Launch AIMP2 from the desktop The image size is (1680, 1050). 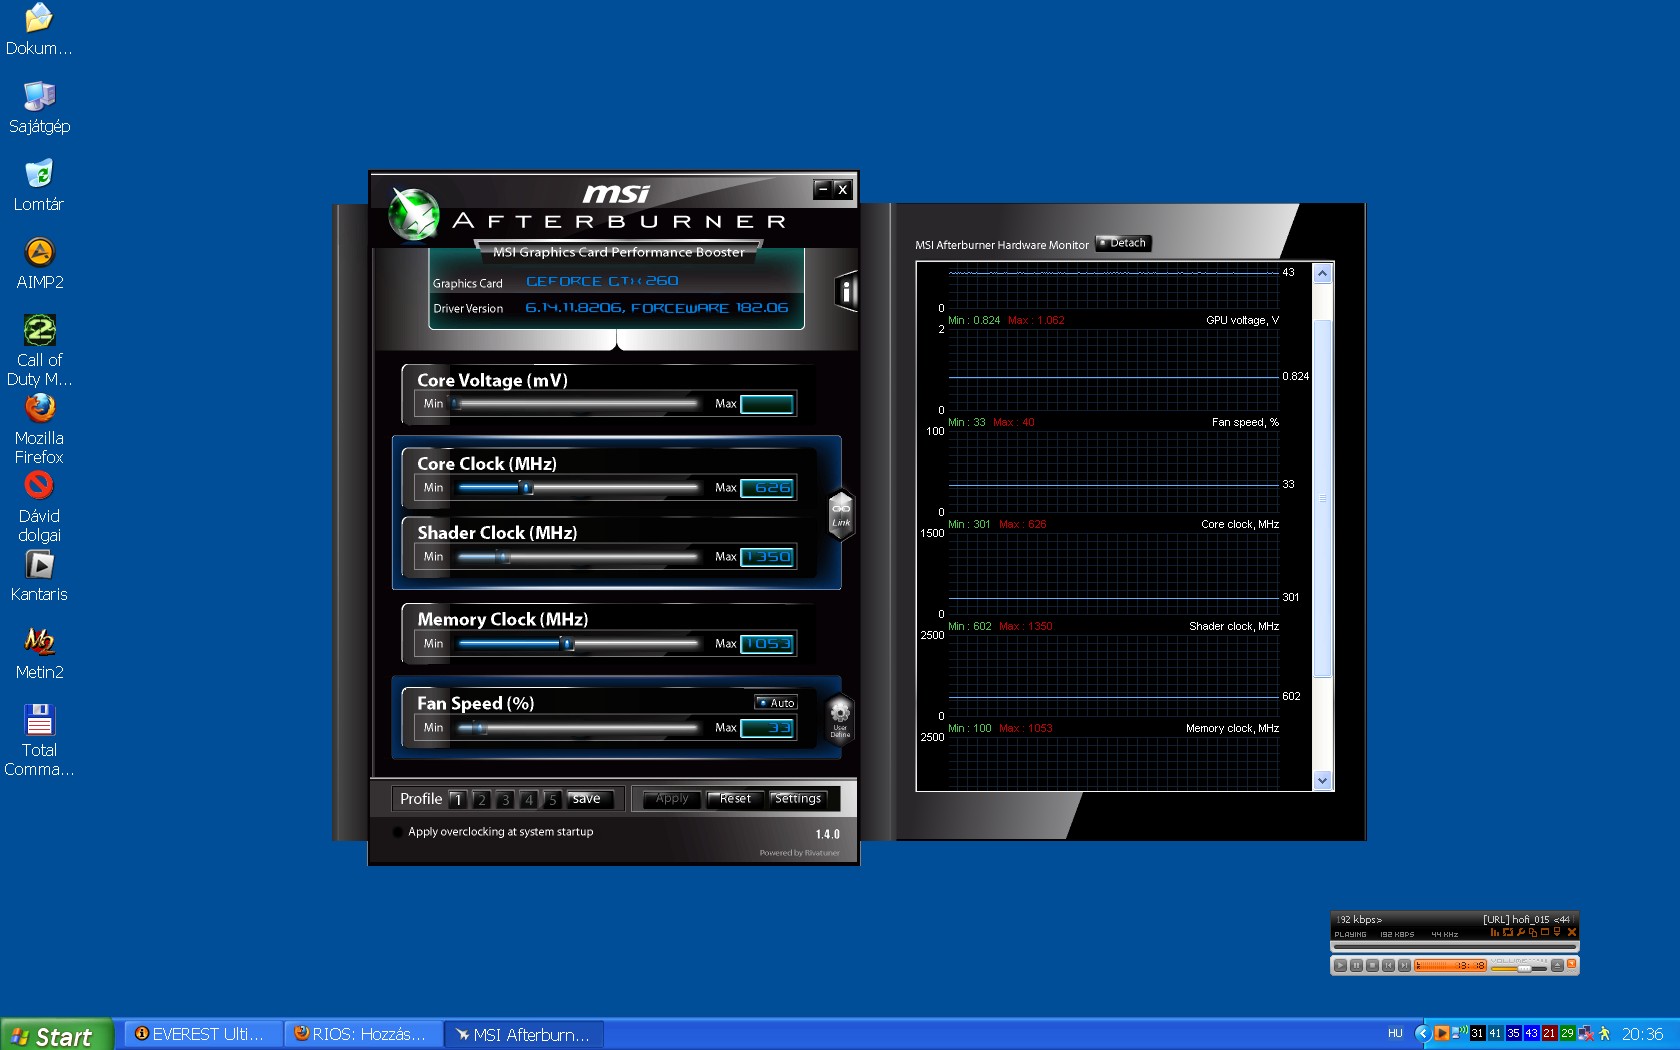click(39, 264)
